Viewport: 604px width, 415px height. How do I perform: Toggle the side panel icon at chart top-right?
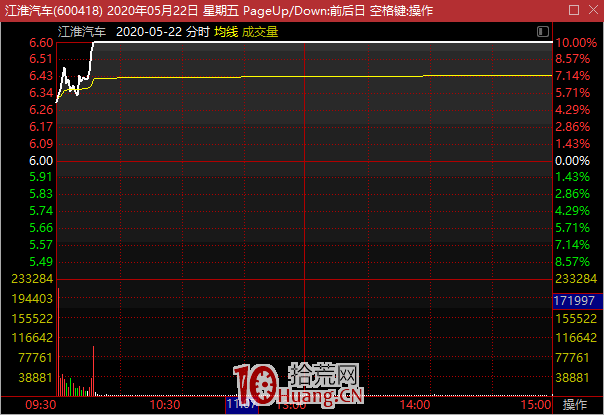[x=542, y=32]
